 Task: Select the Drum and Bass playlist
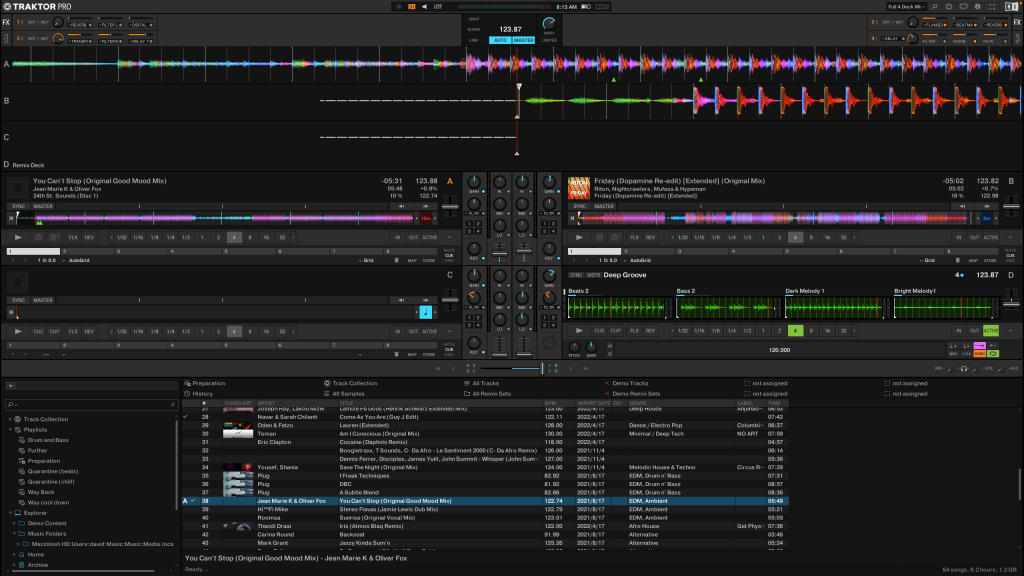[48, 440]
